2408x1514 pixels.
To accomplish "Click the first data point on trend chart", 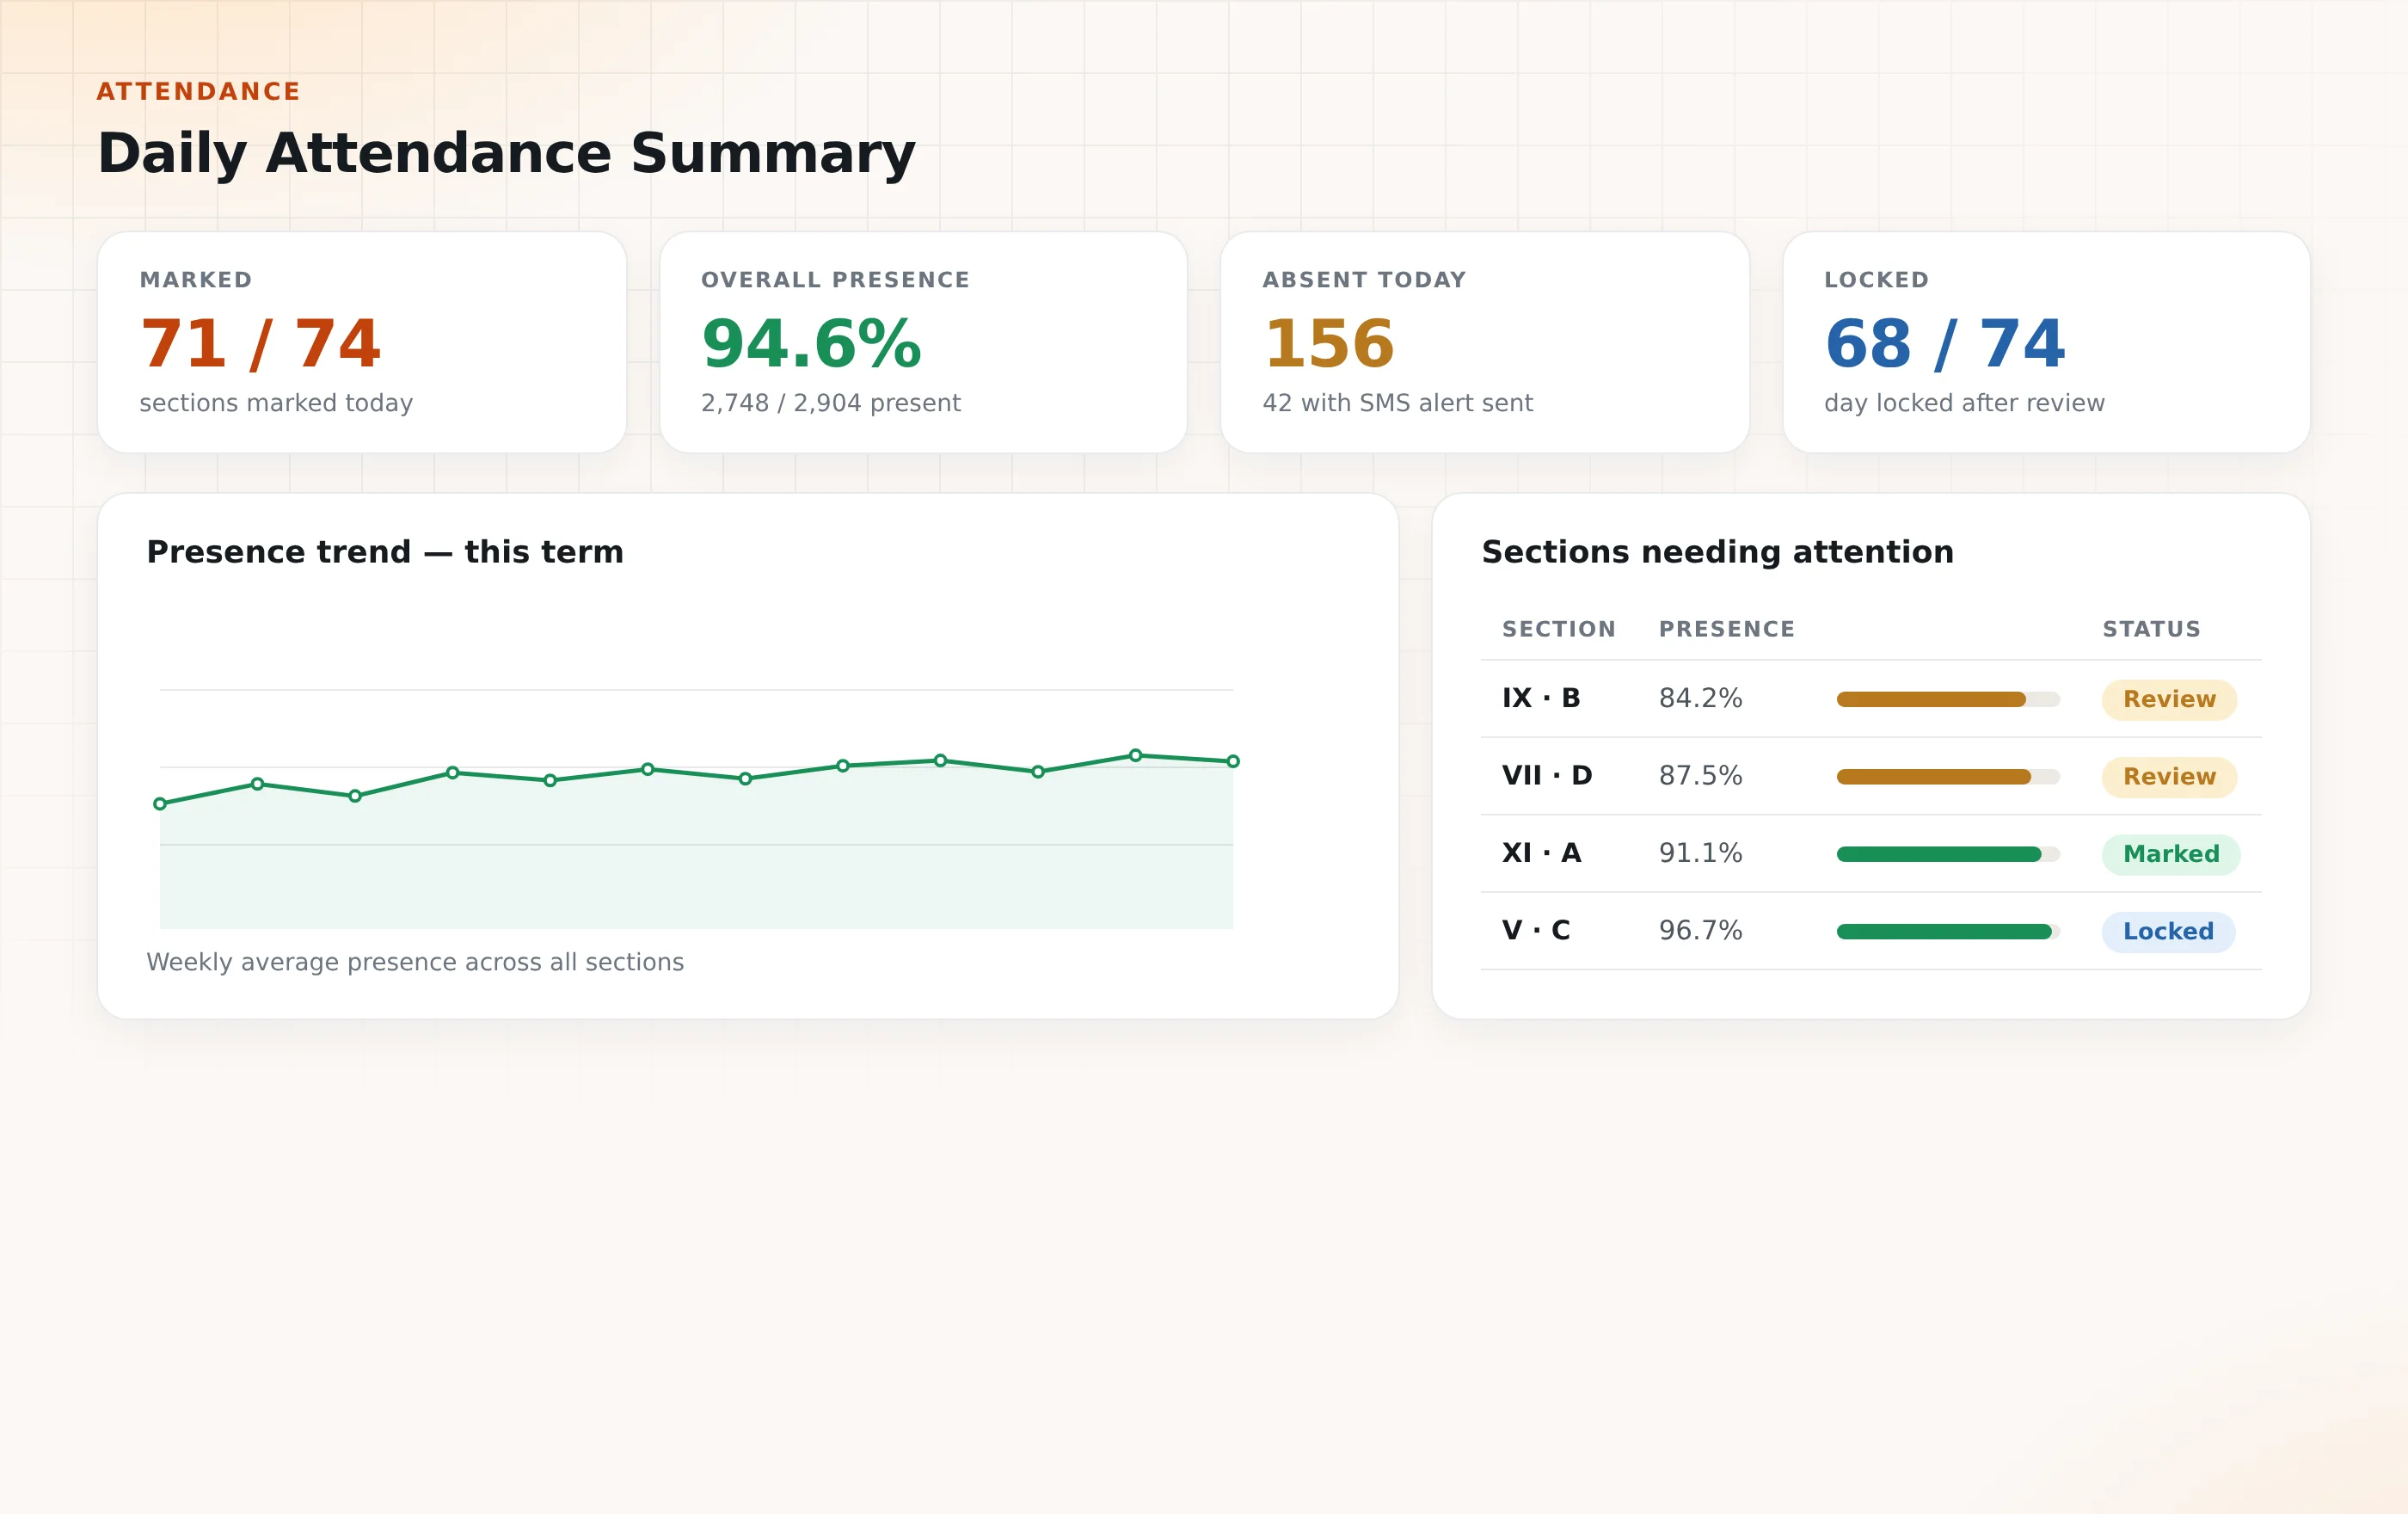I will (x=160, y=804).
